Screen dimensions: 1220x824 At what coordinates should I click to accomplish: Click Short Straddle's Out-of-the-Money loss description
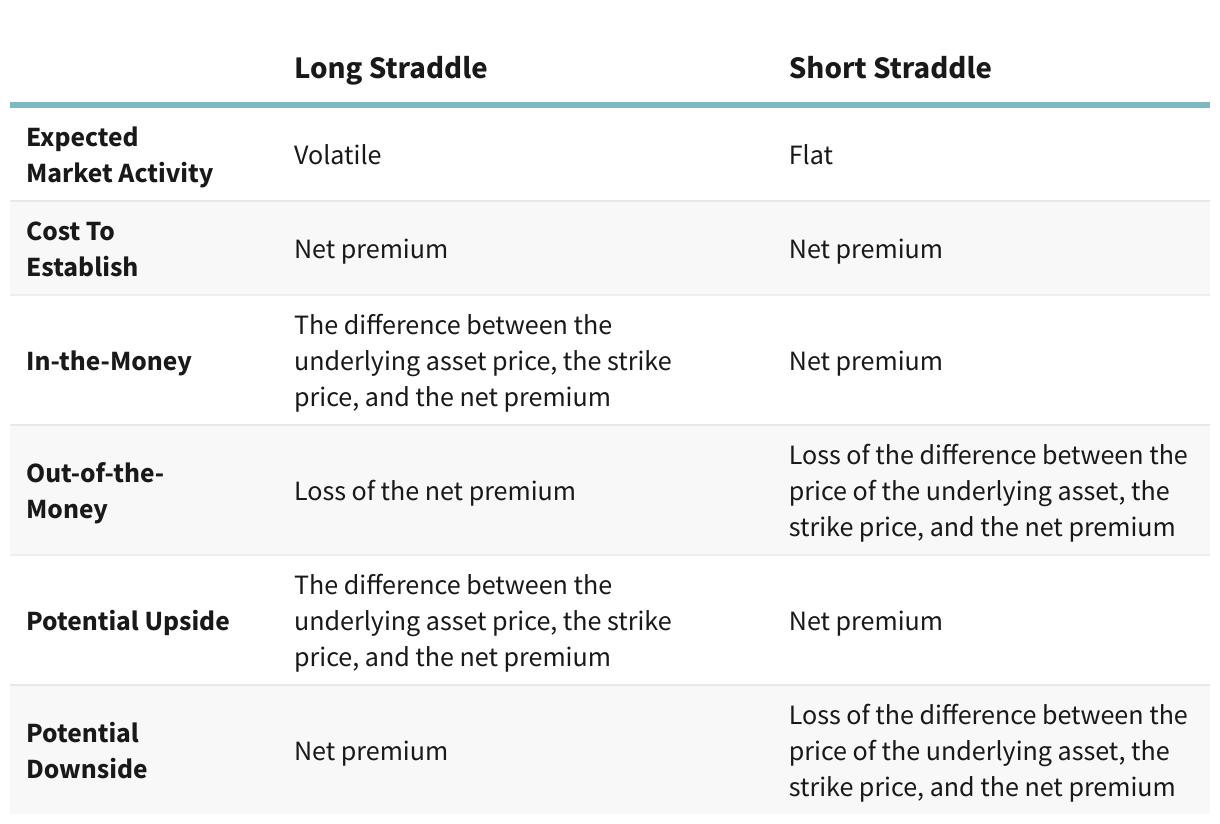987,491
